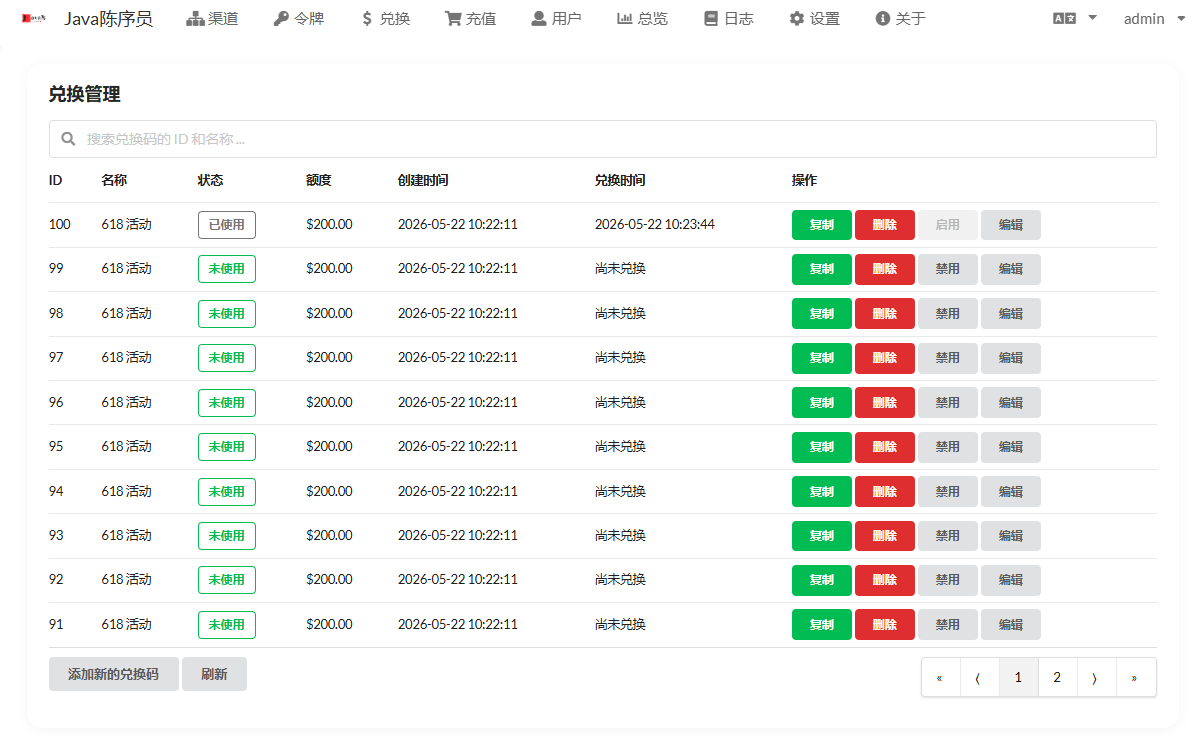Copy redemption code ID 95

822,447
